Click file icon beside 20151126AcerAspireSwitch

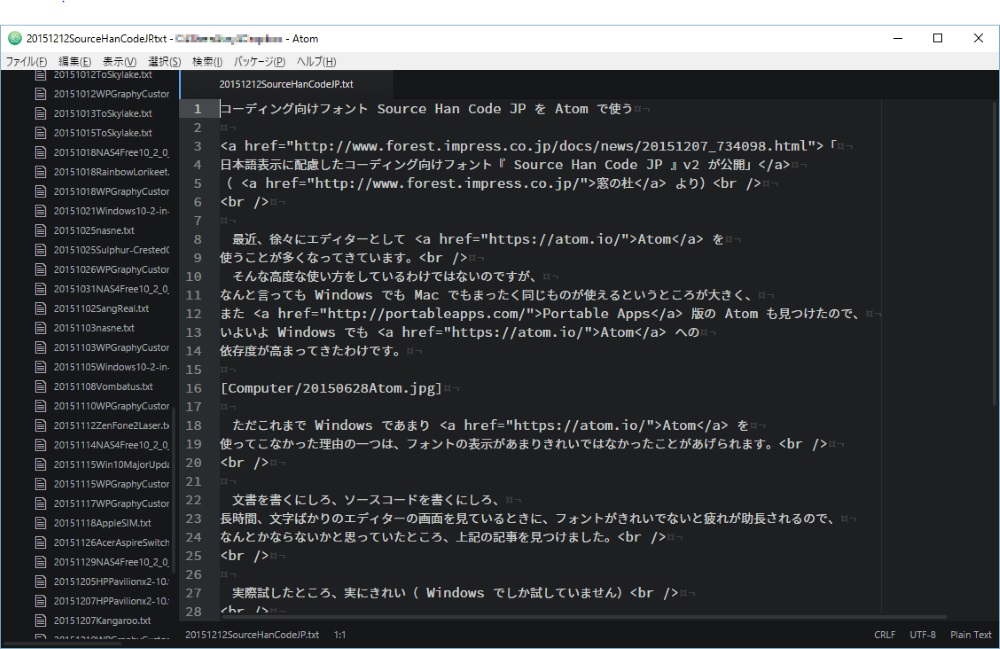pos(41,543)
